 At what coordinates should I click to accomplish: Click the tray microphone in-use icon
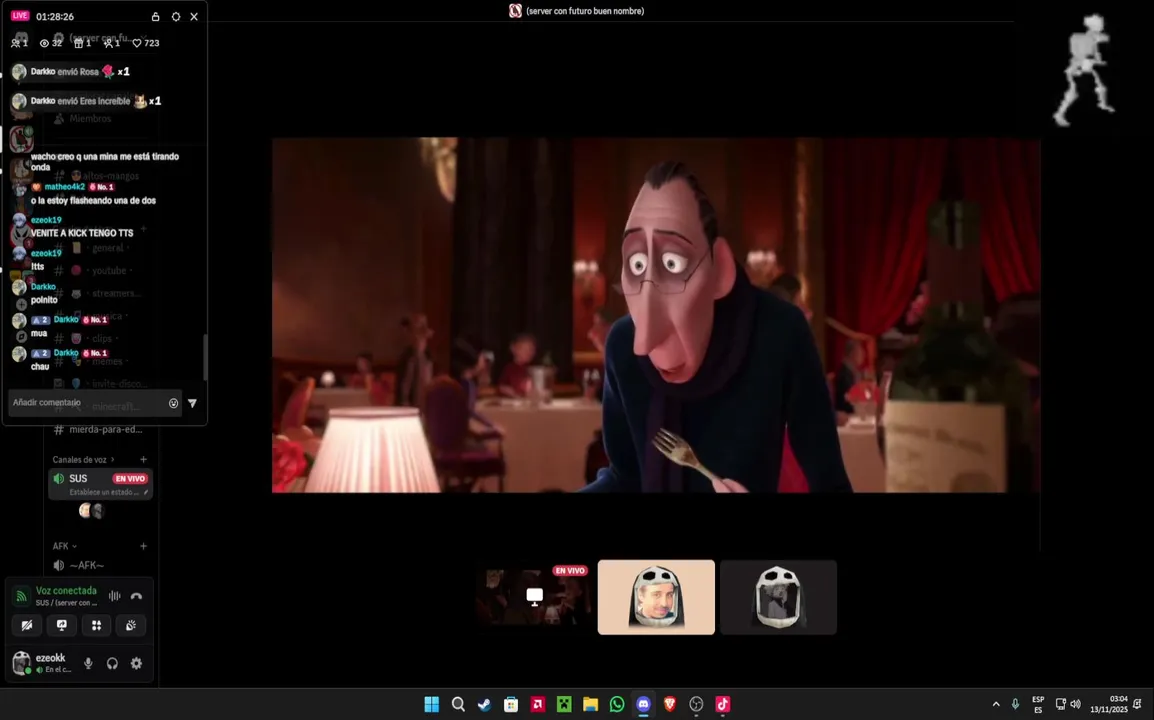pyautogui.click(x=1016, y=705)
